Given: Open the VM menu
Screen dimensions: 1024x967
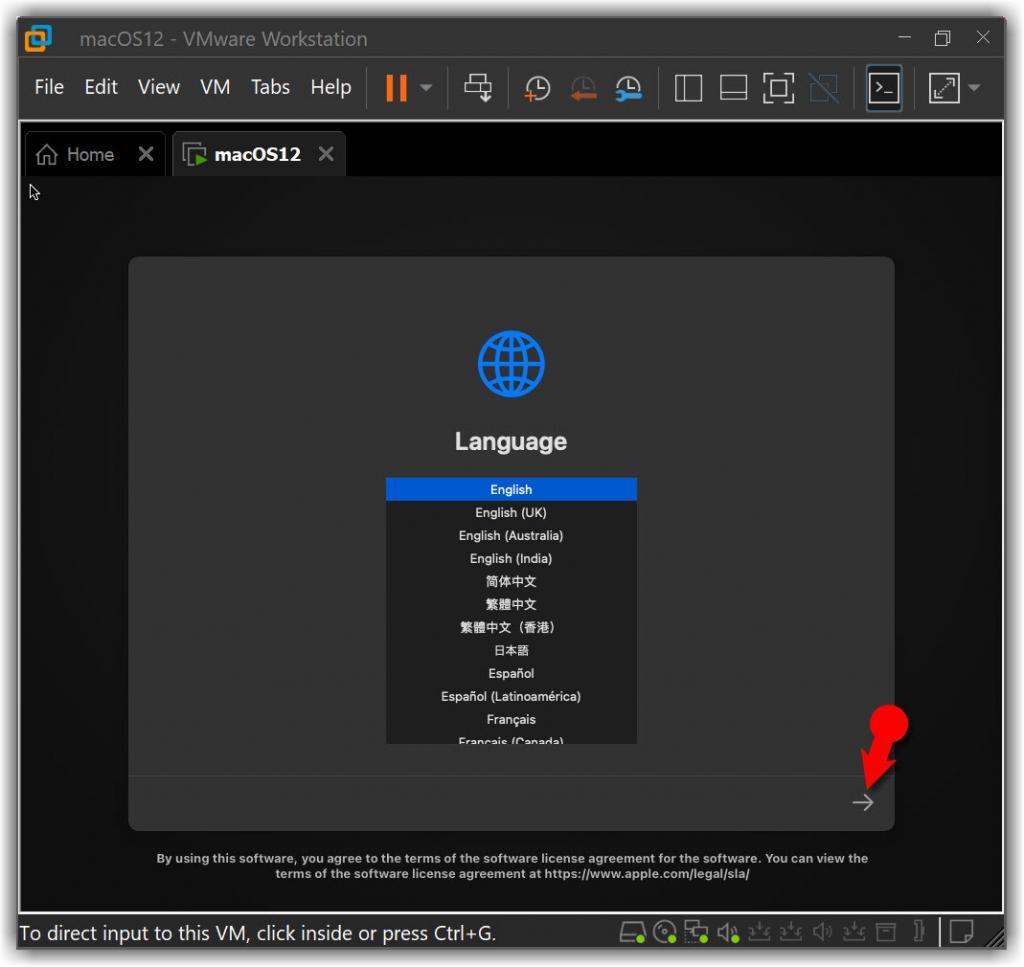Looking at the screenshot, I should click(215, 87).
